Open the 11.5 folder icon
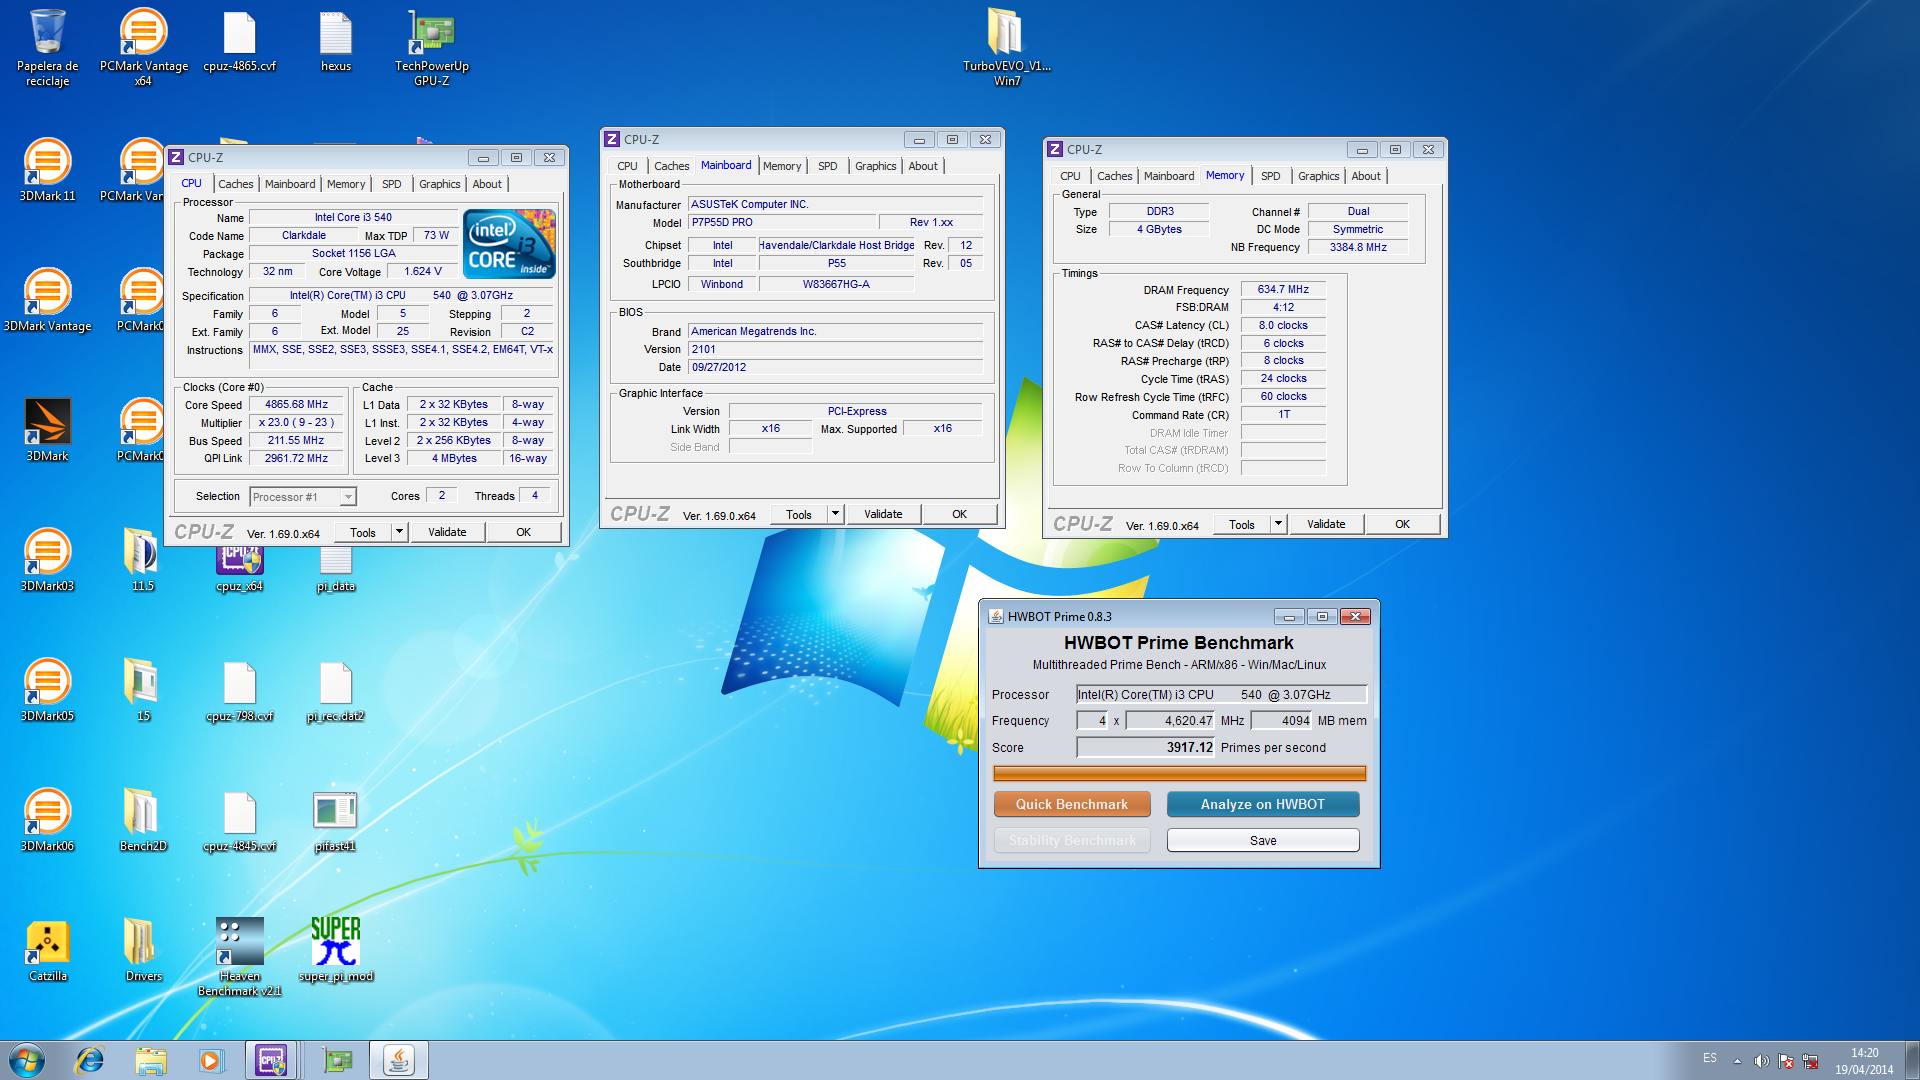This screenshot has height=1080, width=1920. [x=143, y=560]
